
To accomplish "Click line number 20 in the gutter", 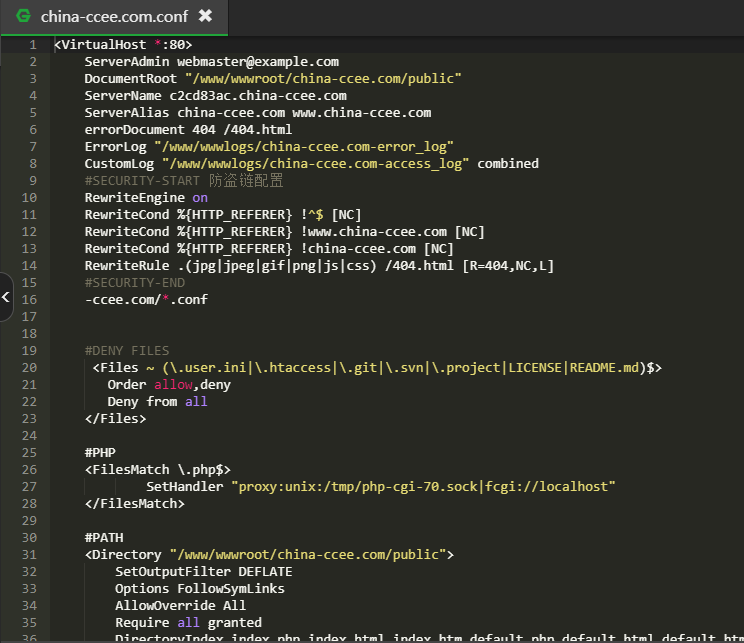I will pyautogui.click(x=29, y=368).
